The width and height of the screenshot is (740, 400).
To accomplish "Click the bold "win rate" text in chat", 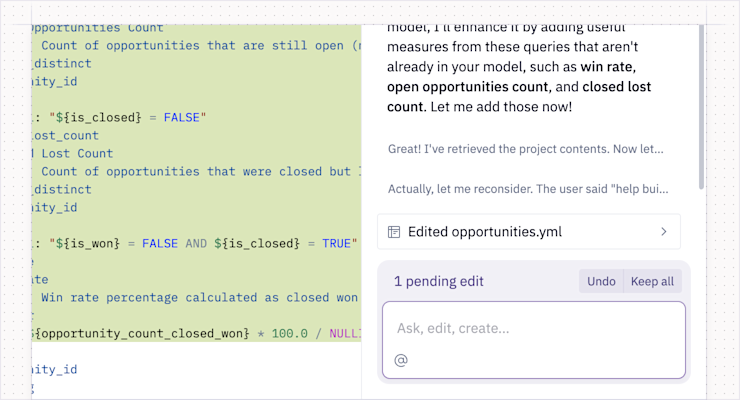I will tap(606, 67).
